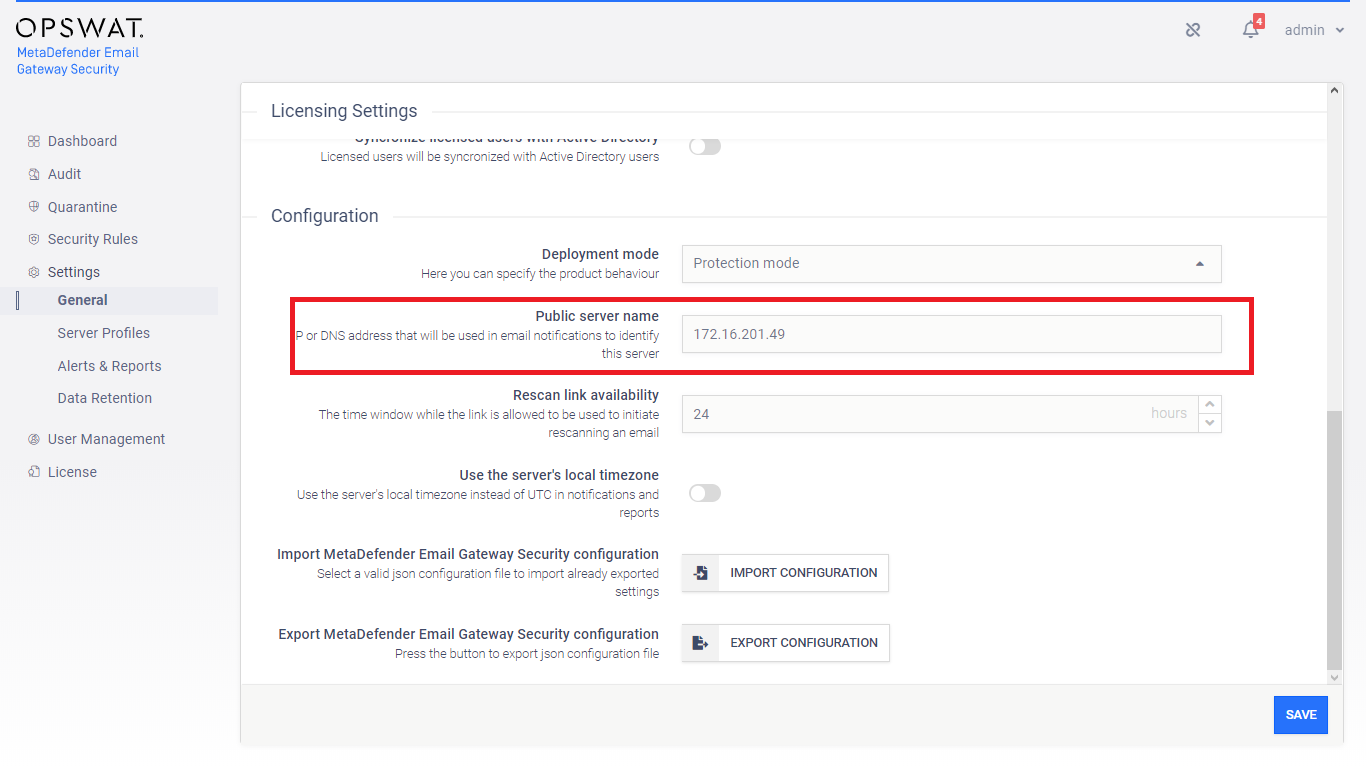Click the Import Configuration button

pyautogui.click(x=785, y=573)
